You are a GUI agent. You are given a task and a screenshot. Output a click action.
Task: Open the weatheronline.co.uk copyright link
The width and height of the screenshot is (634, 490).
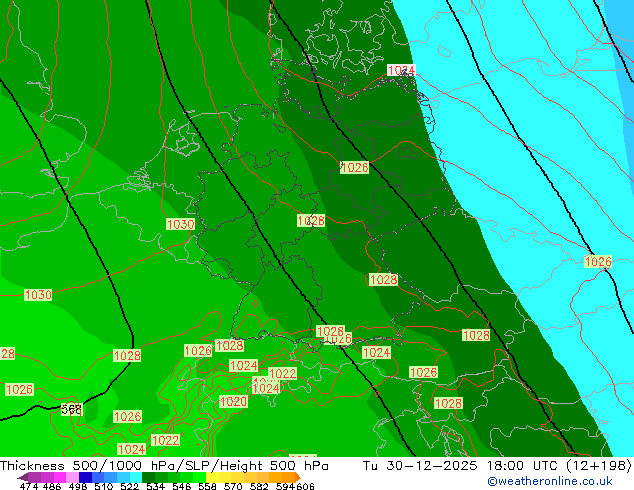click(x=549, y=481)
